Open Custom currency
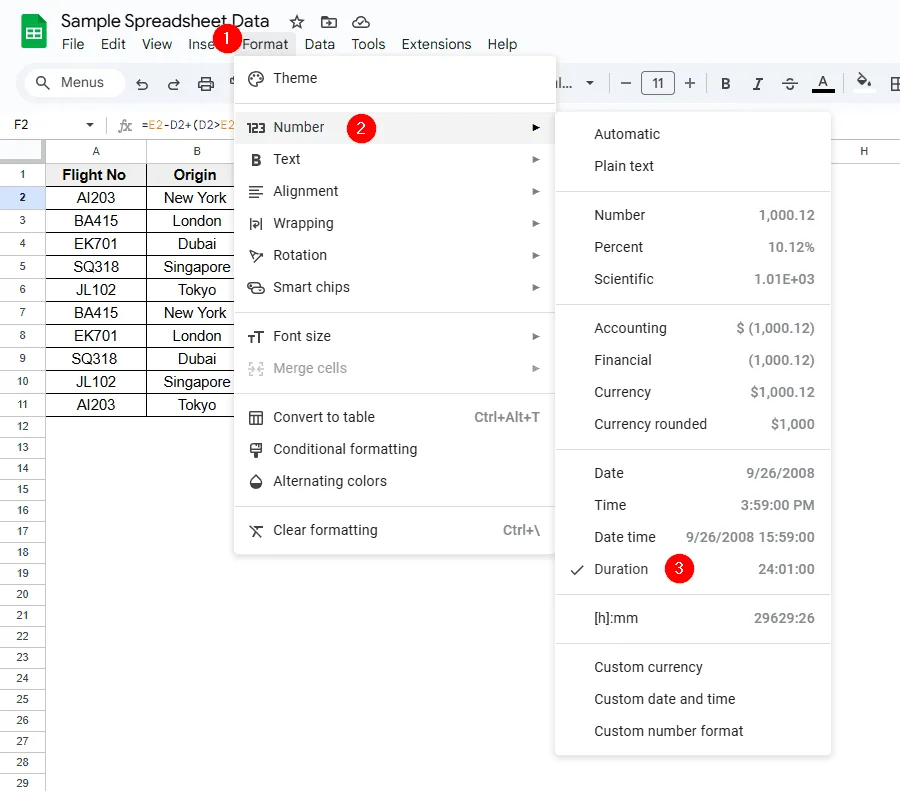The width and height of the screenshot is (900, 791). (693, 668)
